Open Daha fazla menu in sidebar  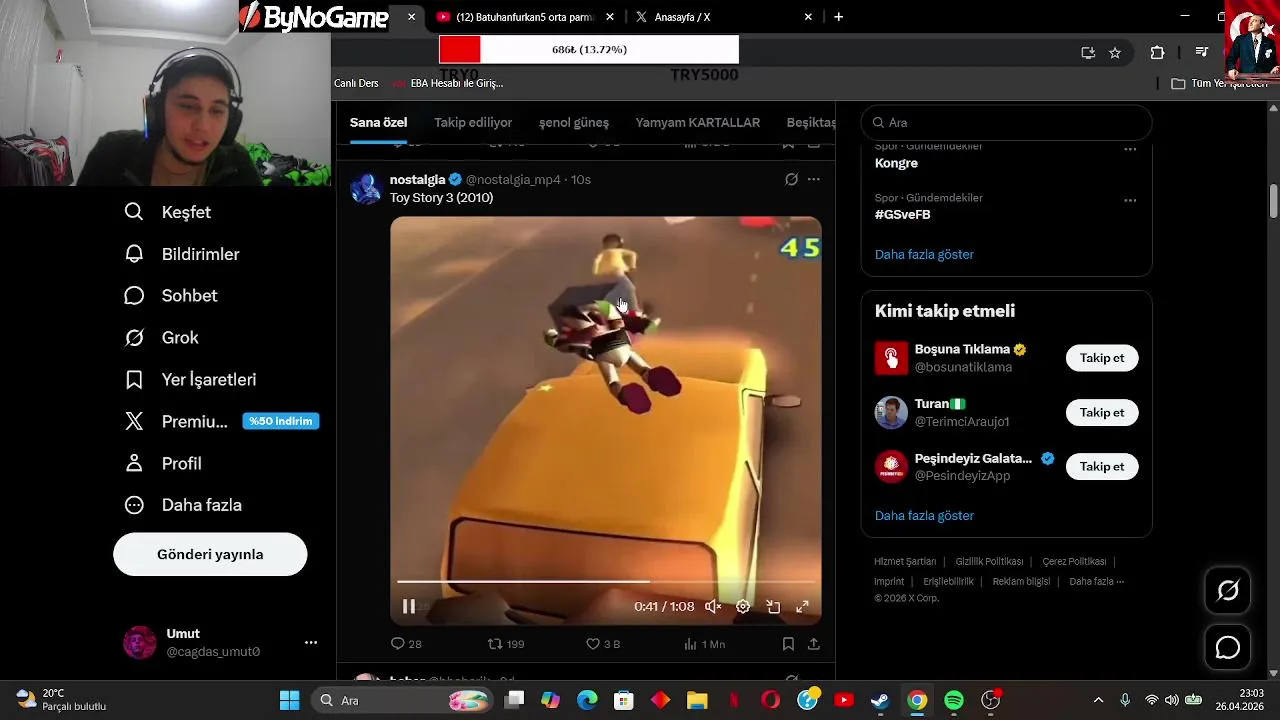182,506
